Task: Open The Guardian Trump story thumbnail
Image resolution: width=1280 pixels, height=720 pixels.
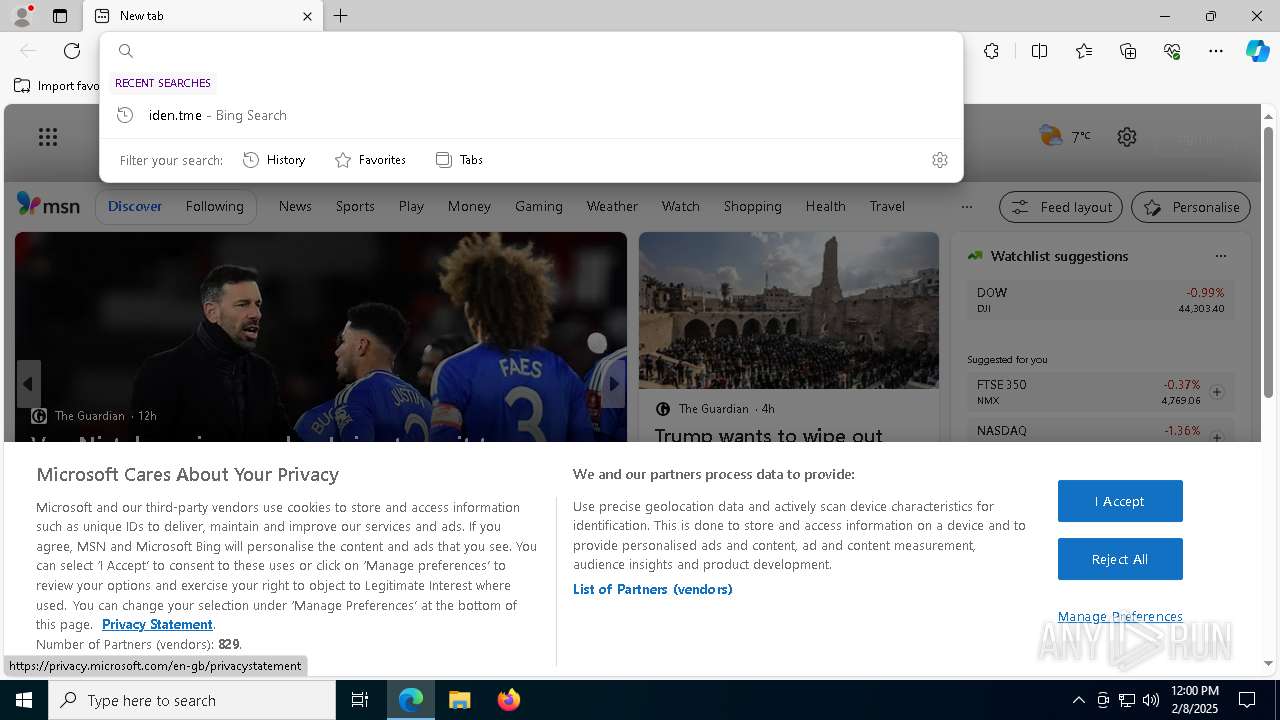Action: click(789, 310)
